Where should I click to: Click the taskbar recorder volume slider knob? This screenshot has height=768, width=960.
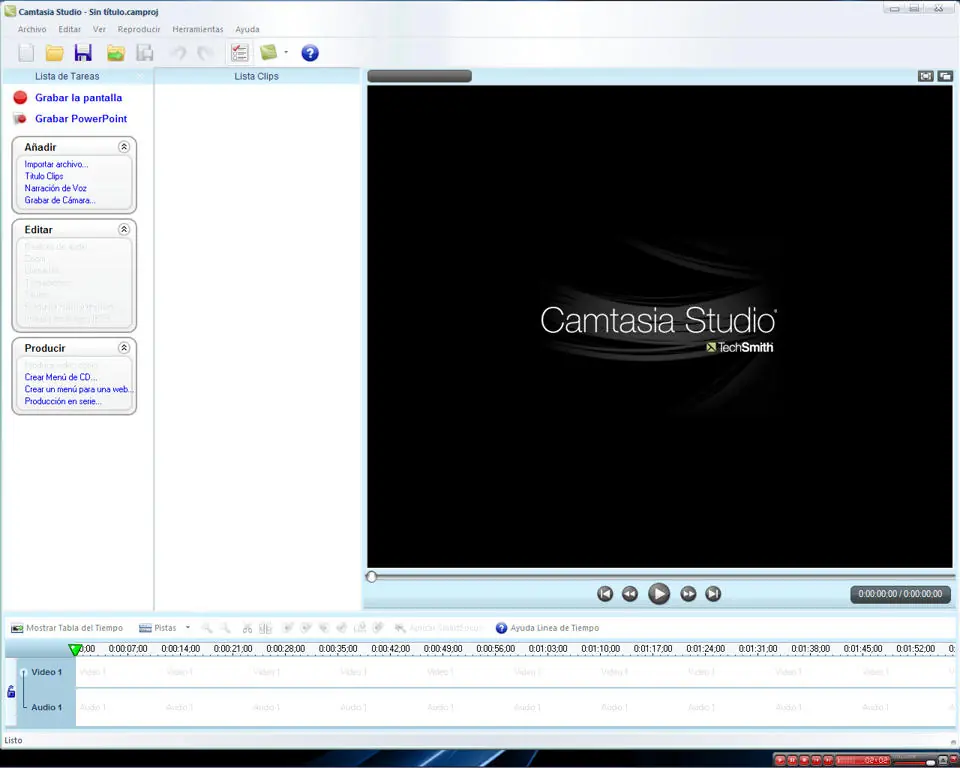(x=931, y=762)
